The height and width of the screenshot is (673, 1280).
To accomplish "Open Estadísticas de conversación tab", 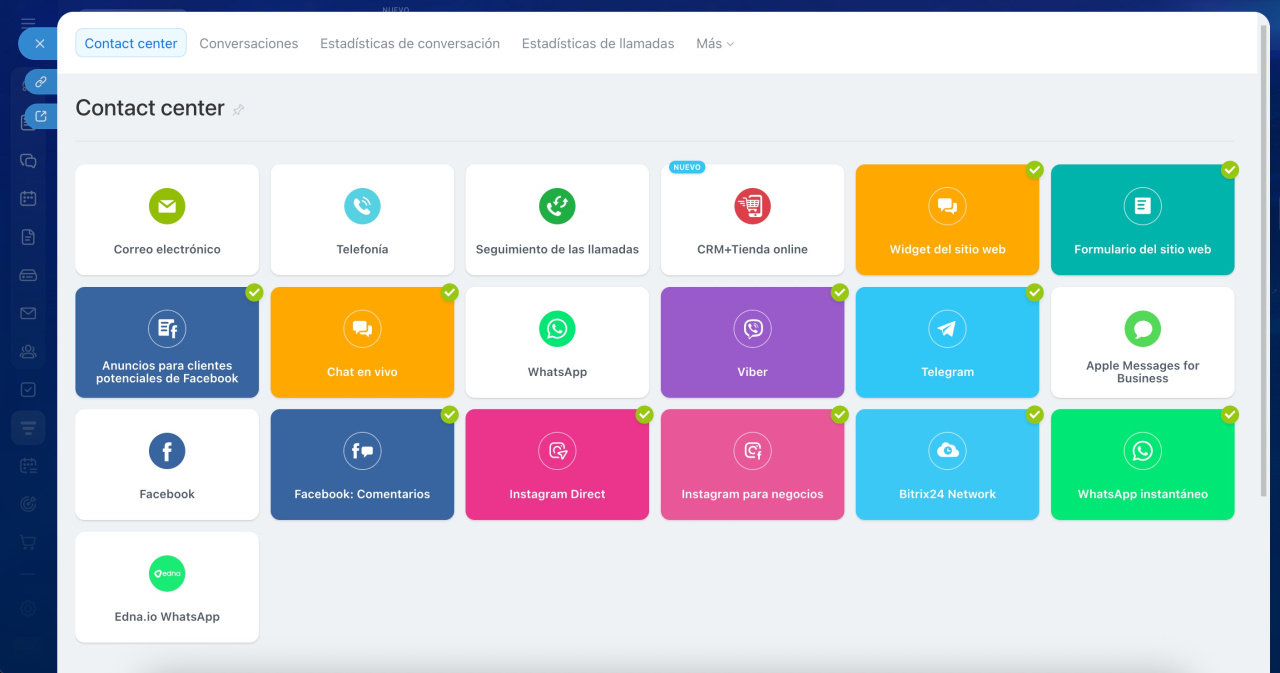I will pos(410,44).
